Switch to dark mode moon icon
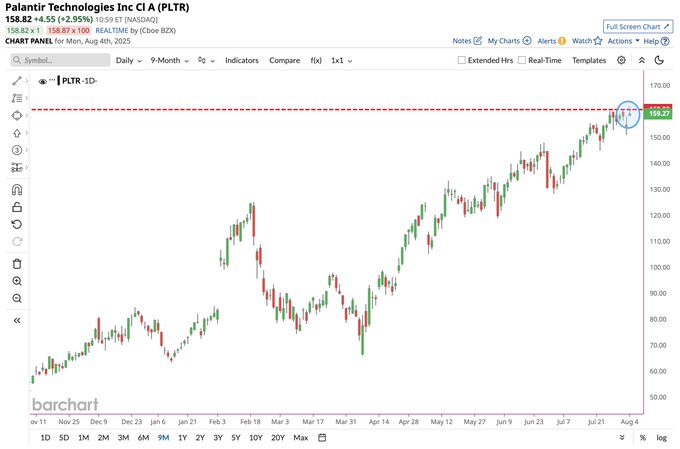 coord(659,60)
